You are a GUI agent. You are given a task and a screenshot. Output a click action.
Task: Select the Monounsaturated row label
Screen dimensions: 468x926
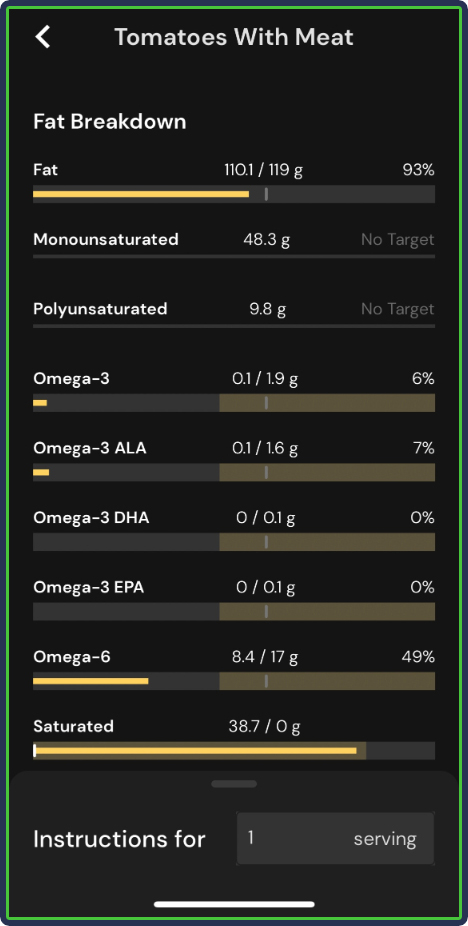[x=106, y=239]
